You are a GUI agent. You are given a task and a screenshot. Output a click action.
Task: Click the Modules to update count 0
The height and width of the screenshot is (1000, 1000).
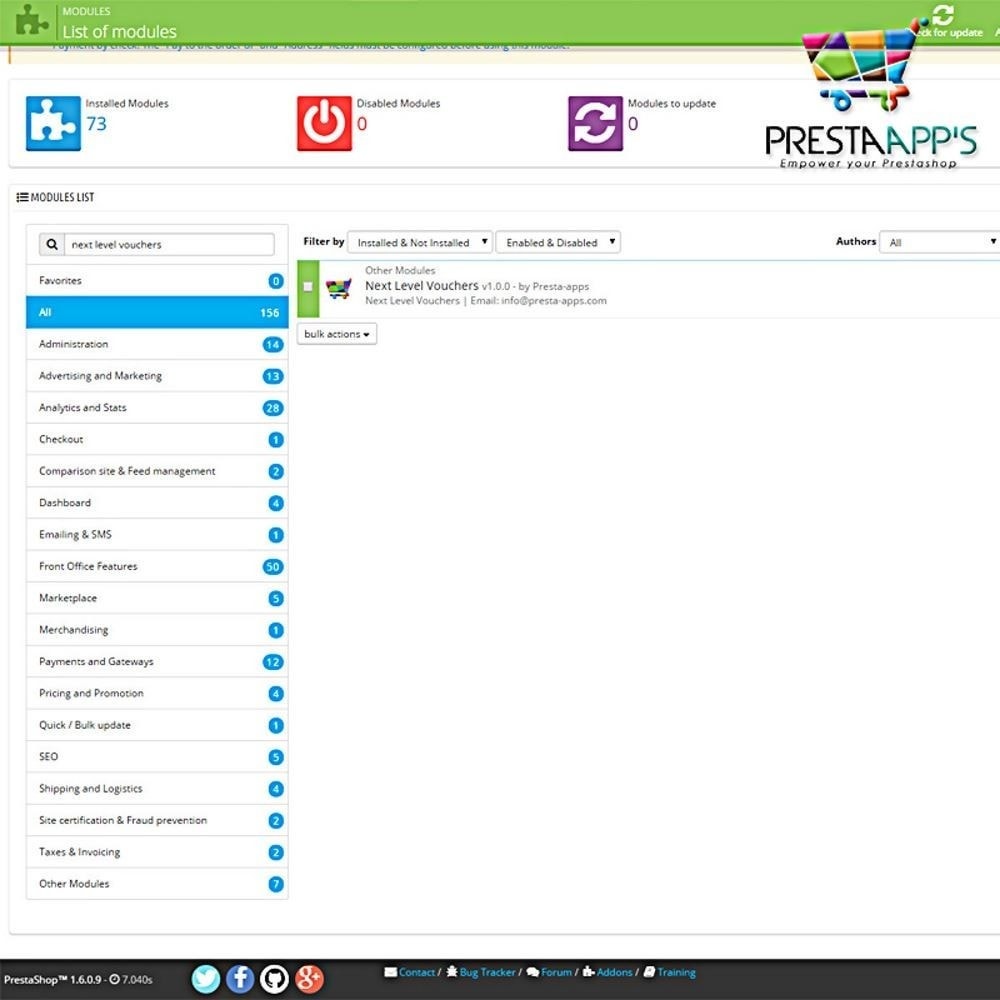633,124
